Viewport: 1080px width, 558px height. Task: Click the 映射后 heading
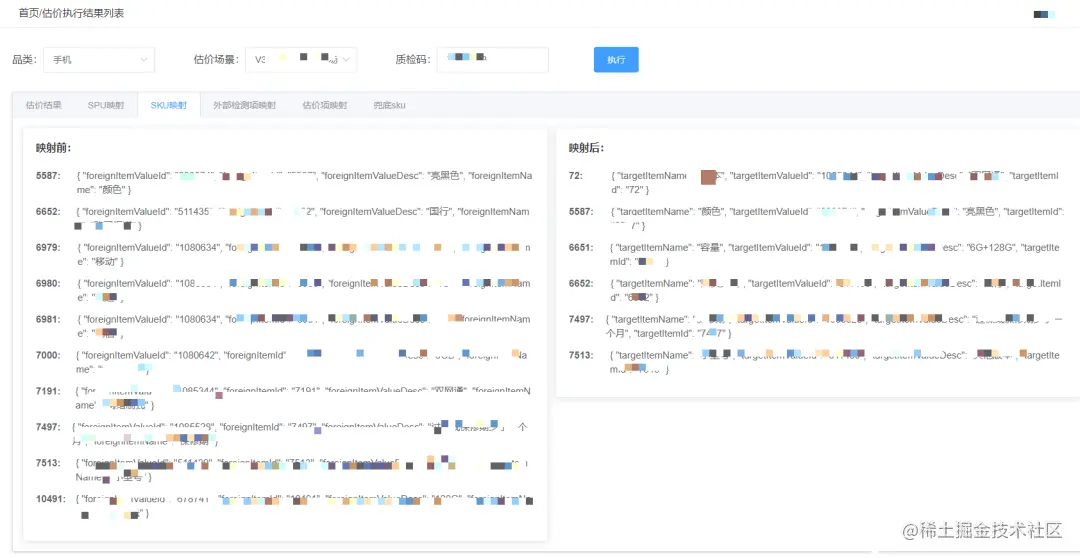point(586,147)
